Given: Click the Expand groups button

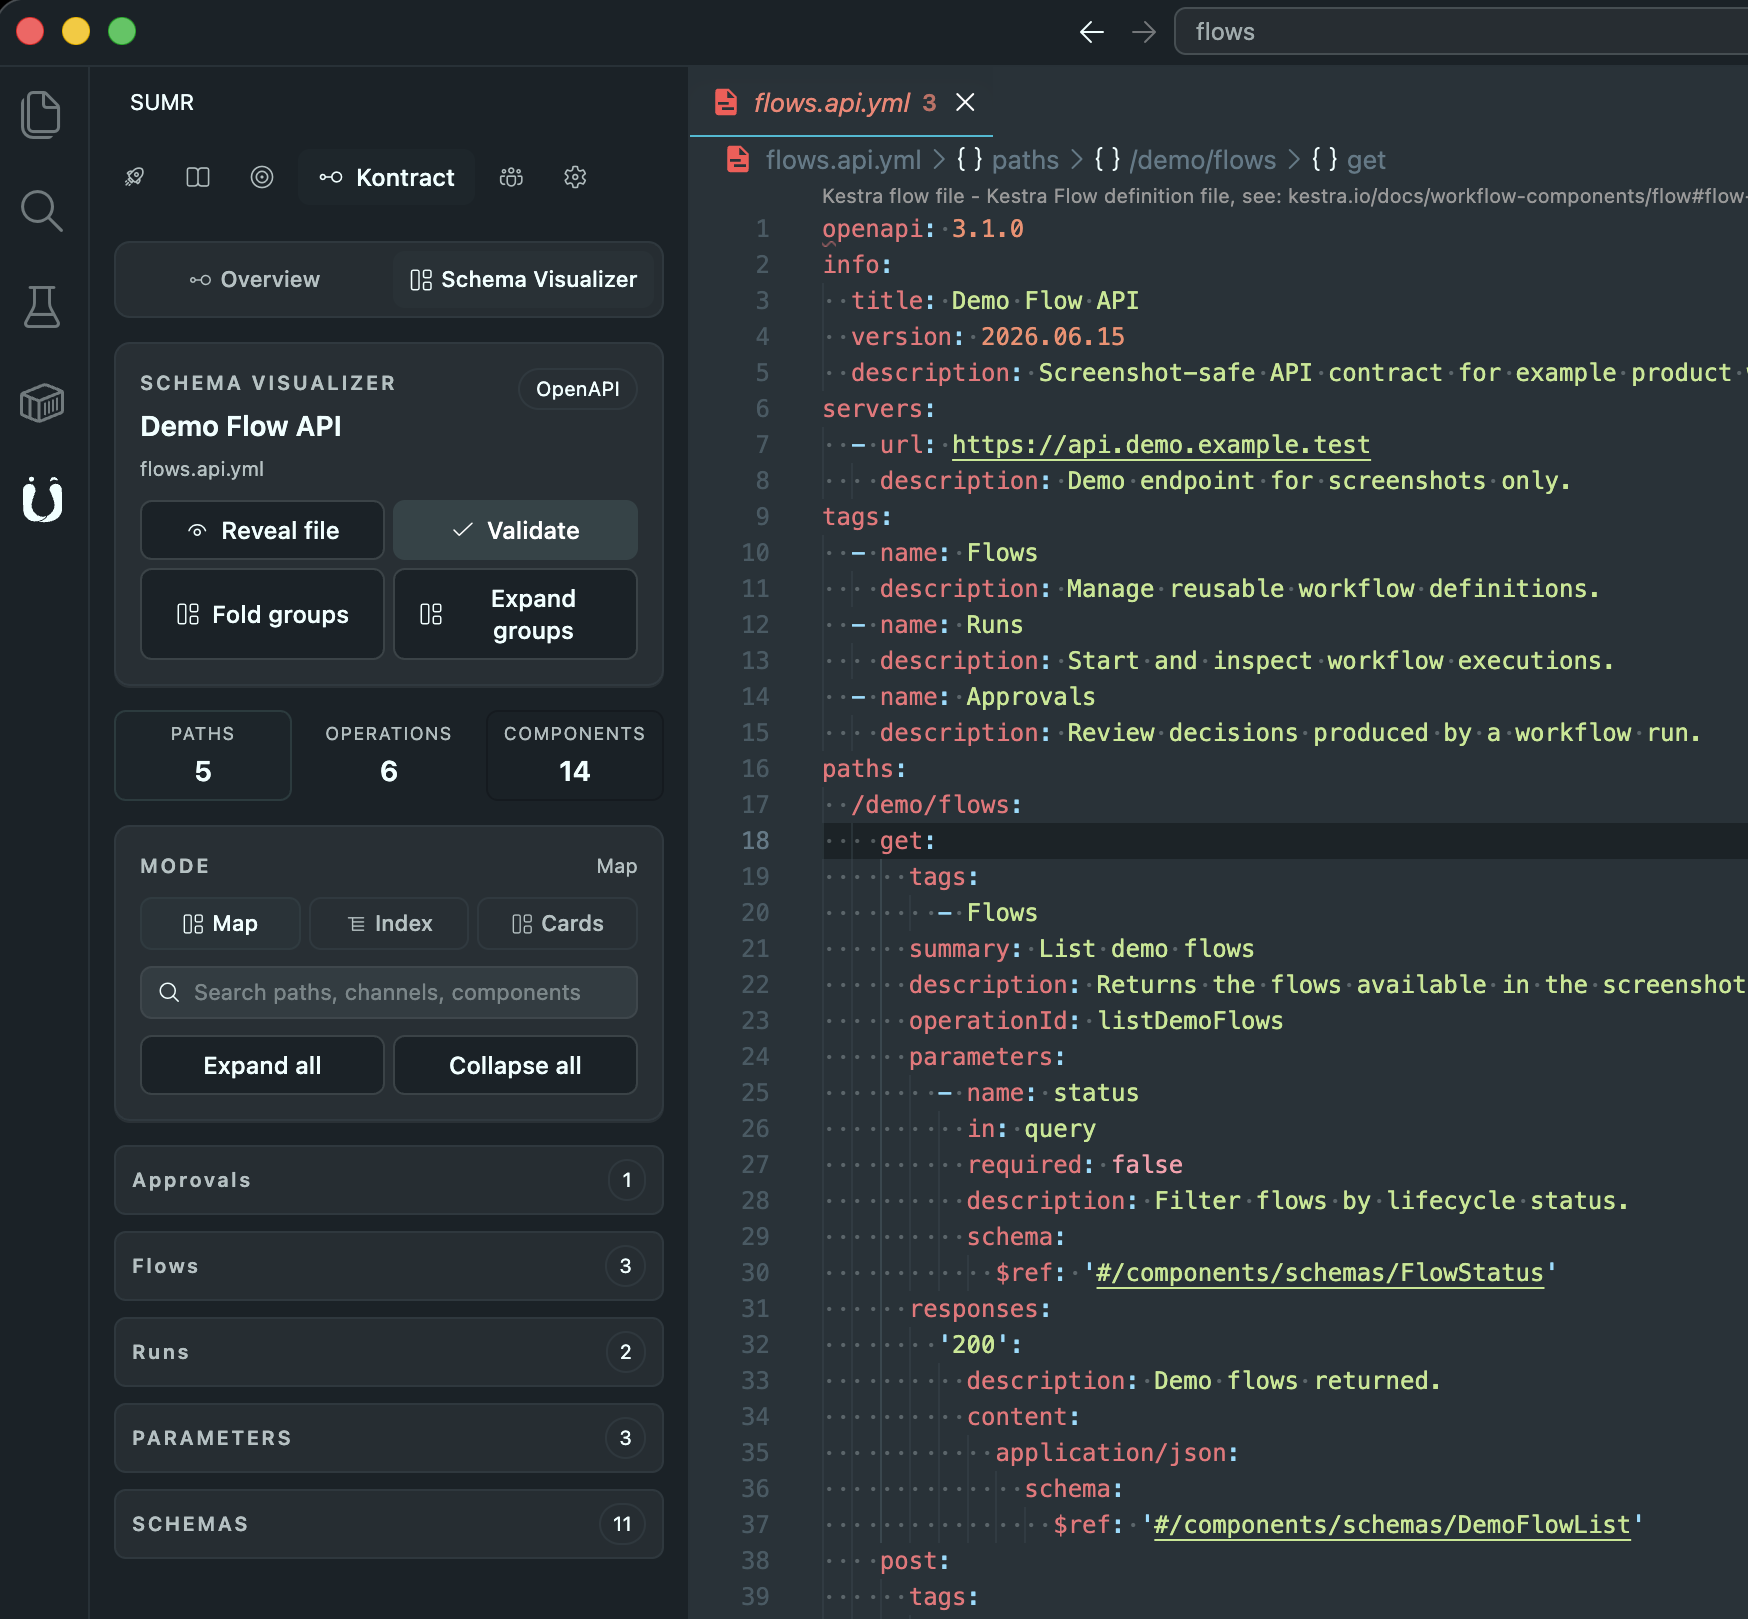Looking at the screenshot, I should [515, 614].
